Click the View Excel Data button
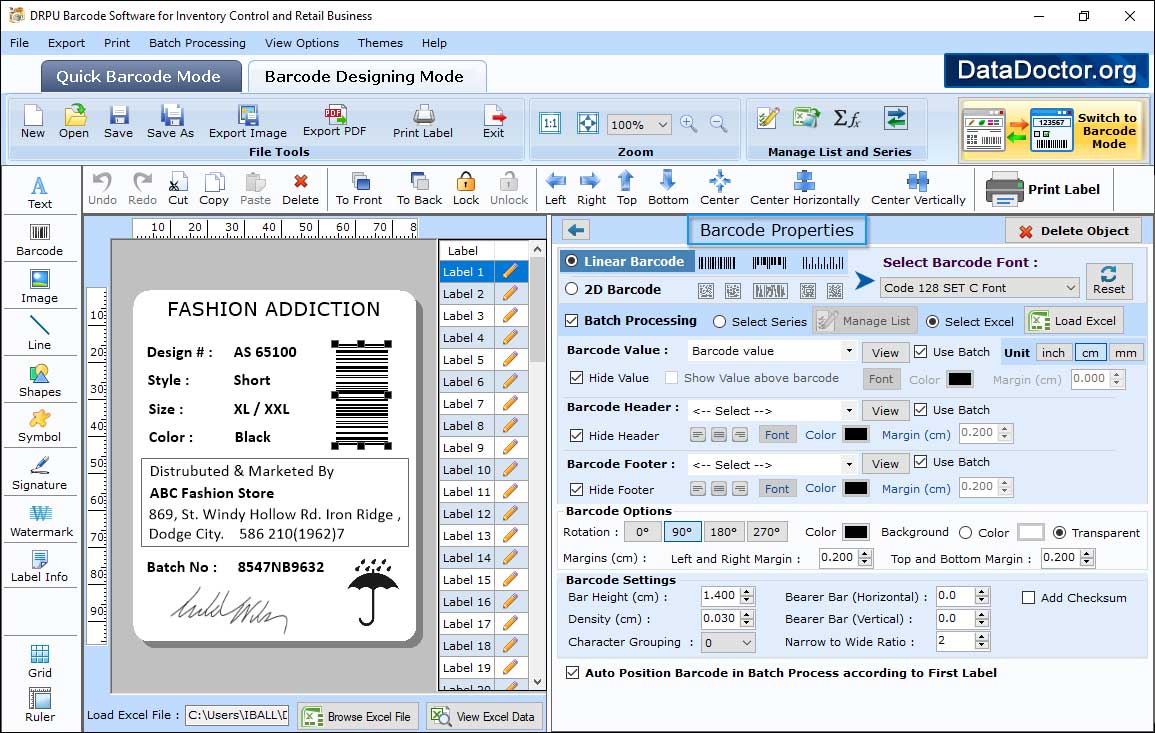This screenshot has width=1155, height=733. point(485,716)
